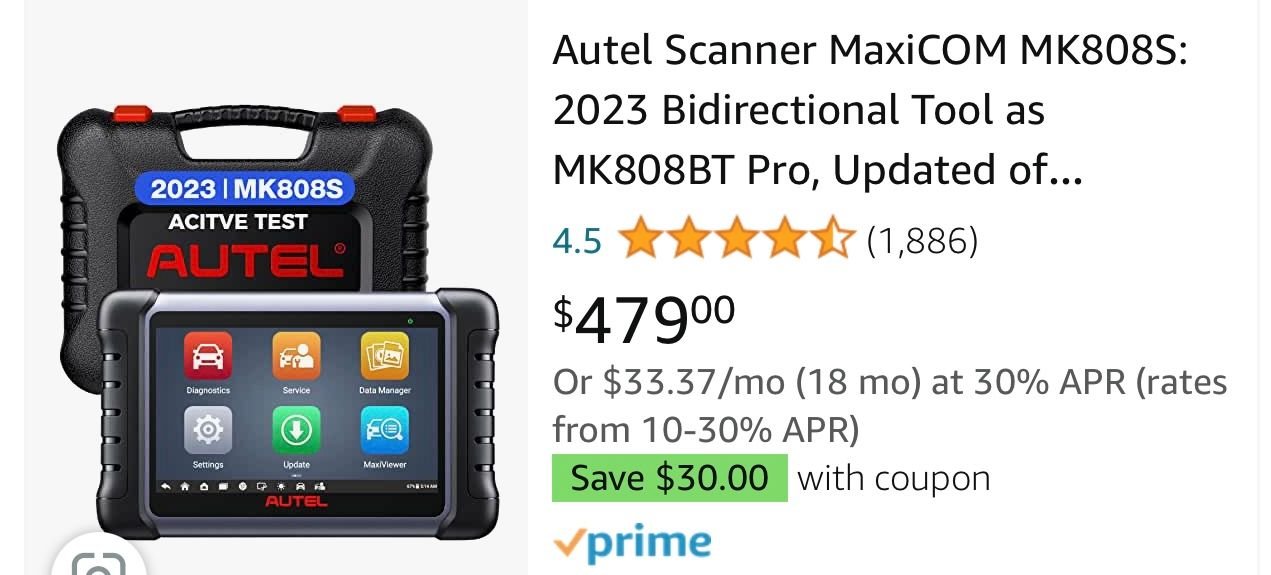Image resolution: width=1271 pixels, height=575 pixels.
Task: Open the 1,886 reviews count
Action: pos(922,240)
